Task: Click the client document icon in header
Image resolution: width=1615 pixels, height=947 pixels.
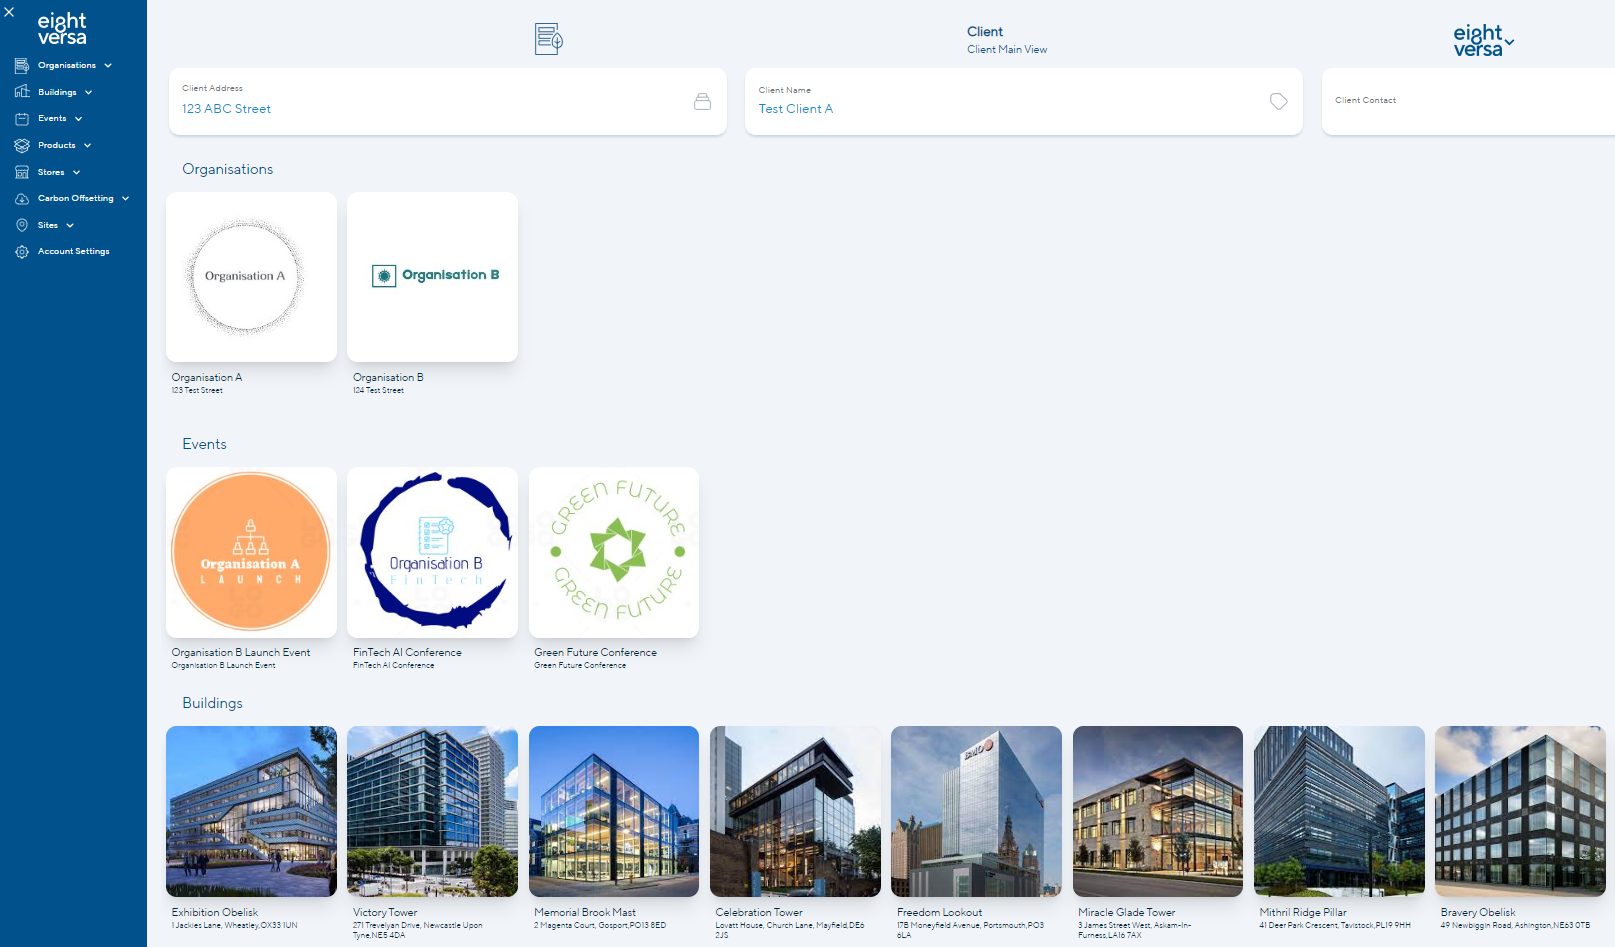Action: [x=548, y=39]
